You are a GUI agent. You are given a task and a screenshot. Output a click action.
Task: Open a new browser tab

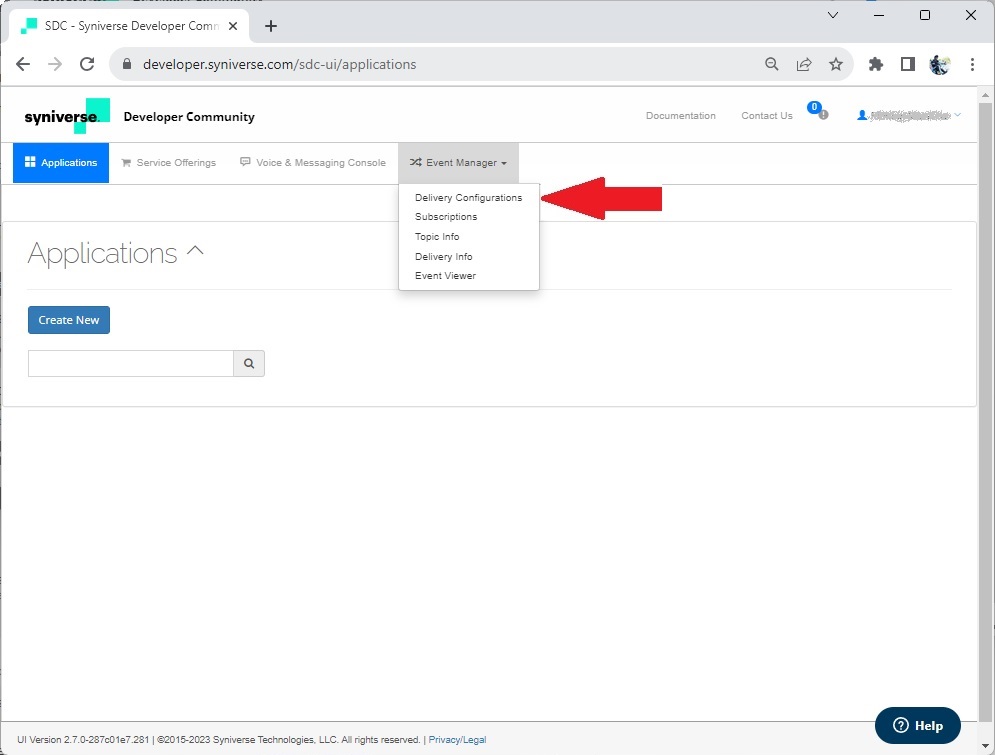tap(271, 26)
